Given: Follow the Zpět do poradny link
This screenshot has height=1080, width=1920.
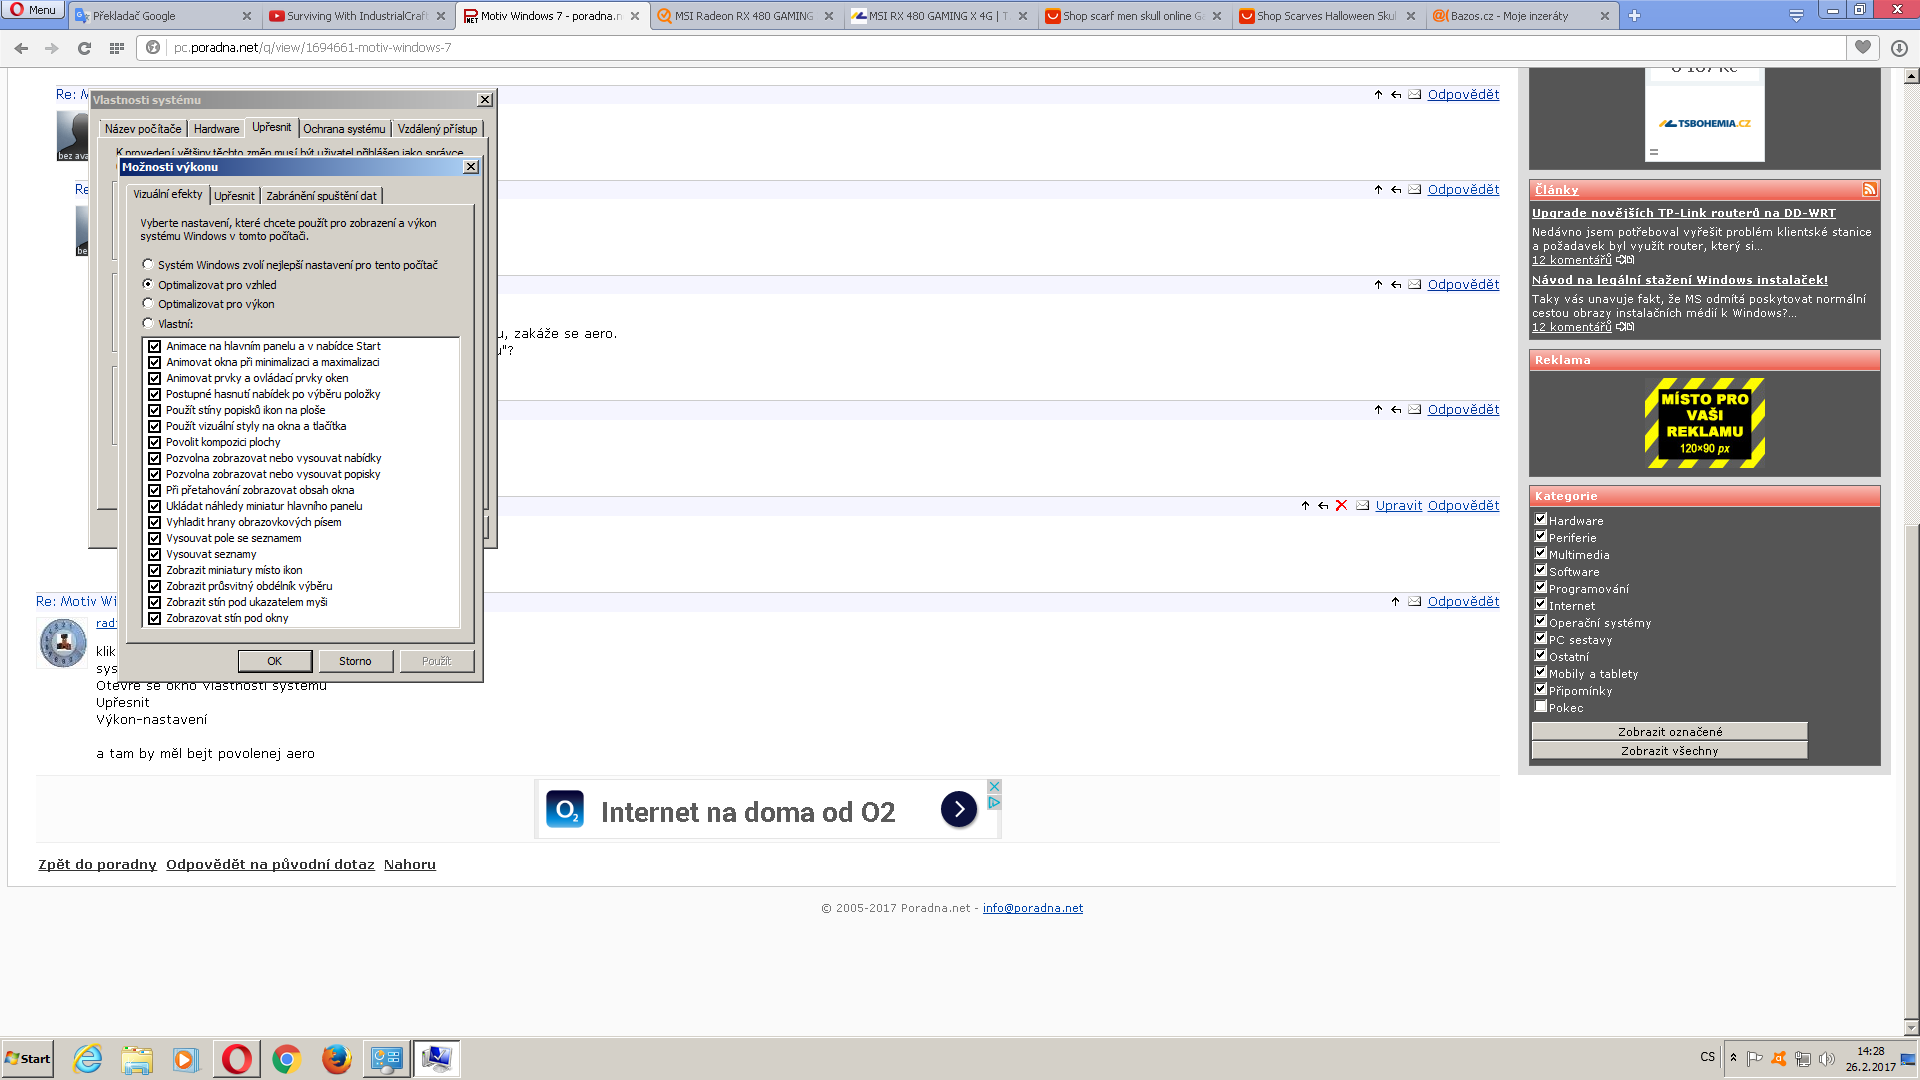Looking at the screenshot, I should [97, 865].
